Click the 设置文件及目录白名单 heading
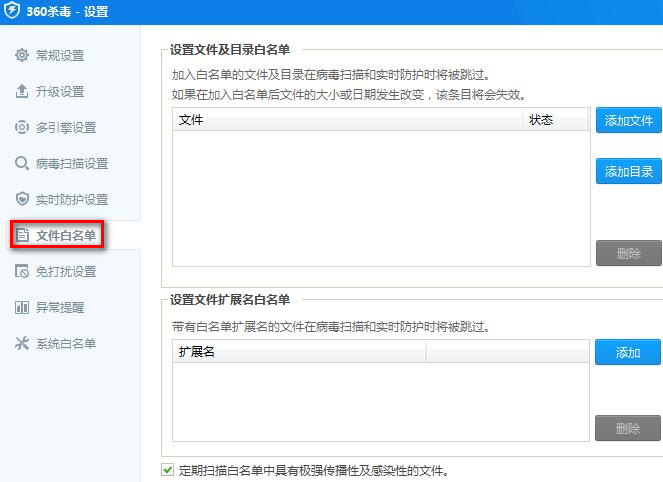 pos(230,49)
